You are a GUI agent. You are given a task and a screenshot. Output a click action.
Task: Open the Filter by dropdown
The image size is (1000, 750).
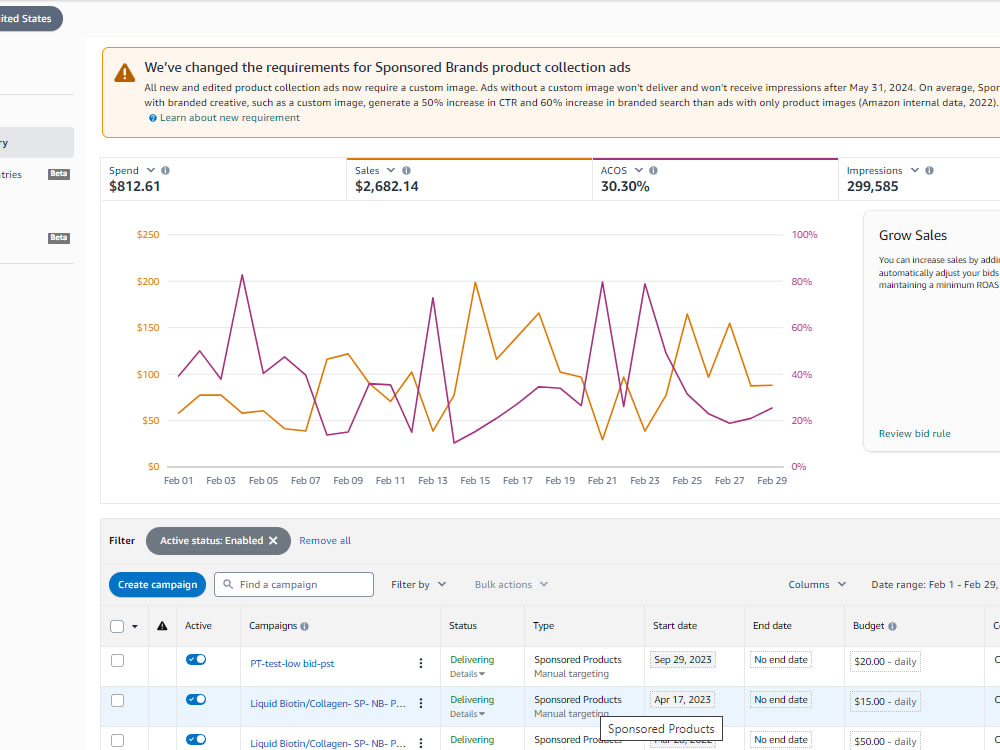point(418,584)
